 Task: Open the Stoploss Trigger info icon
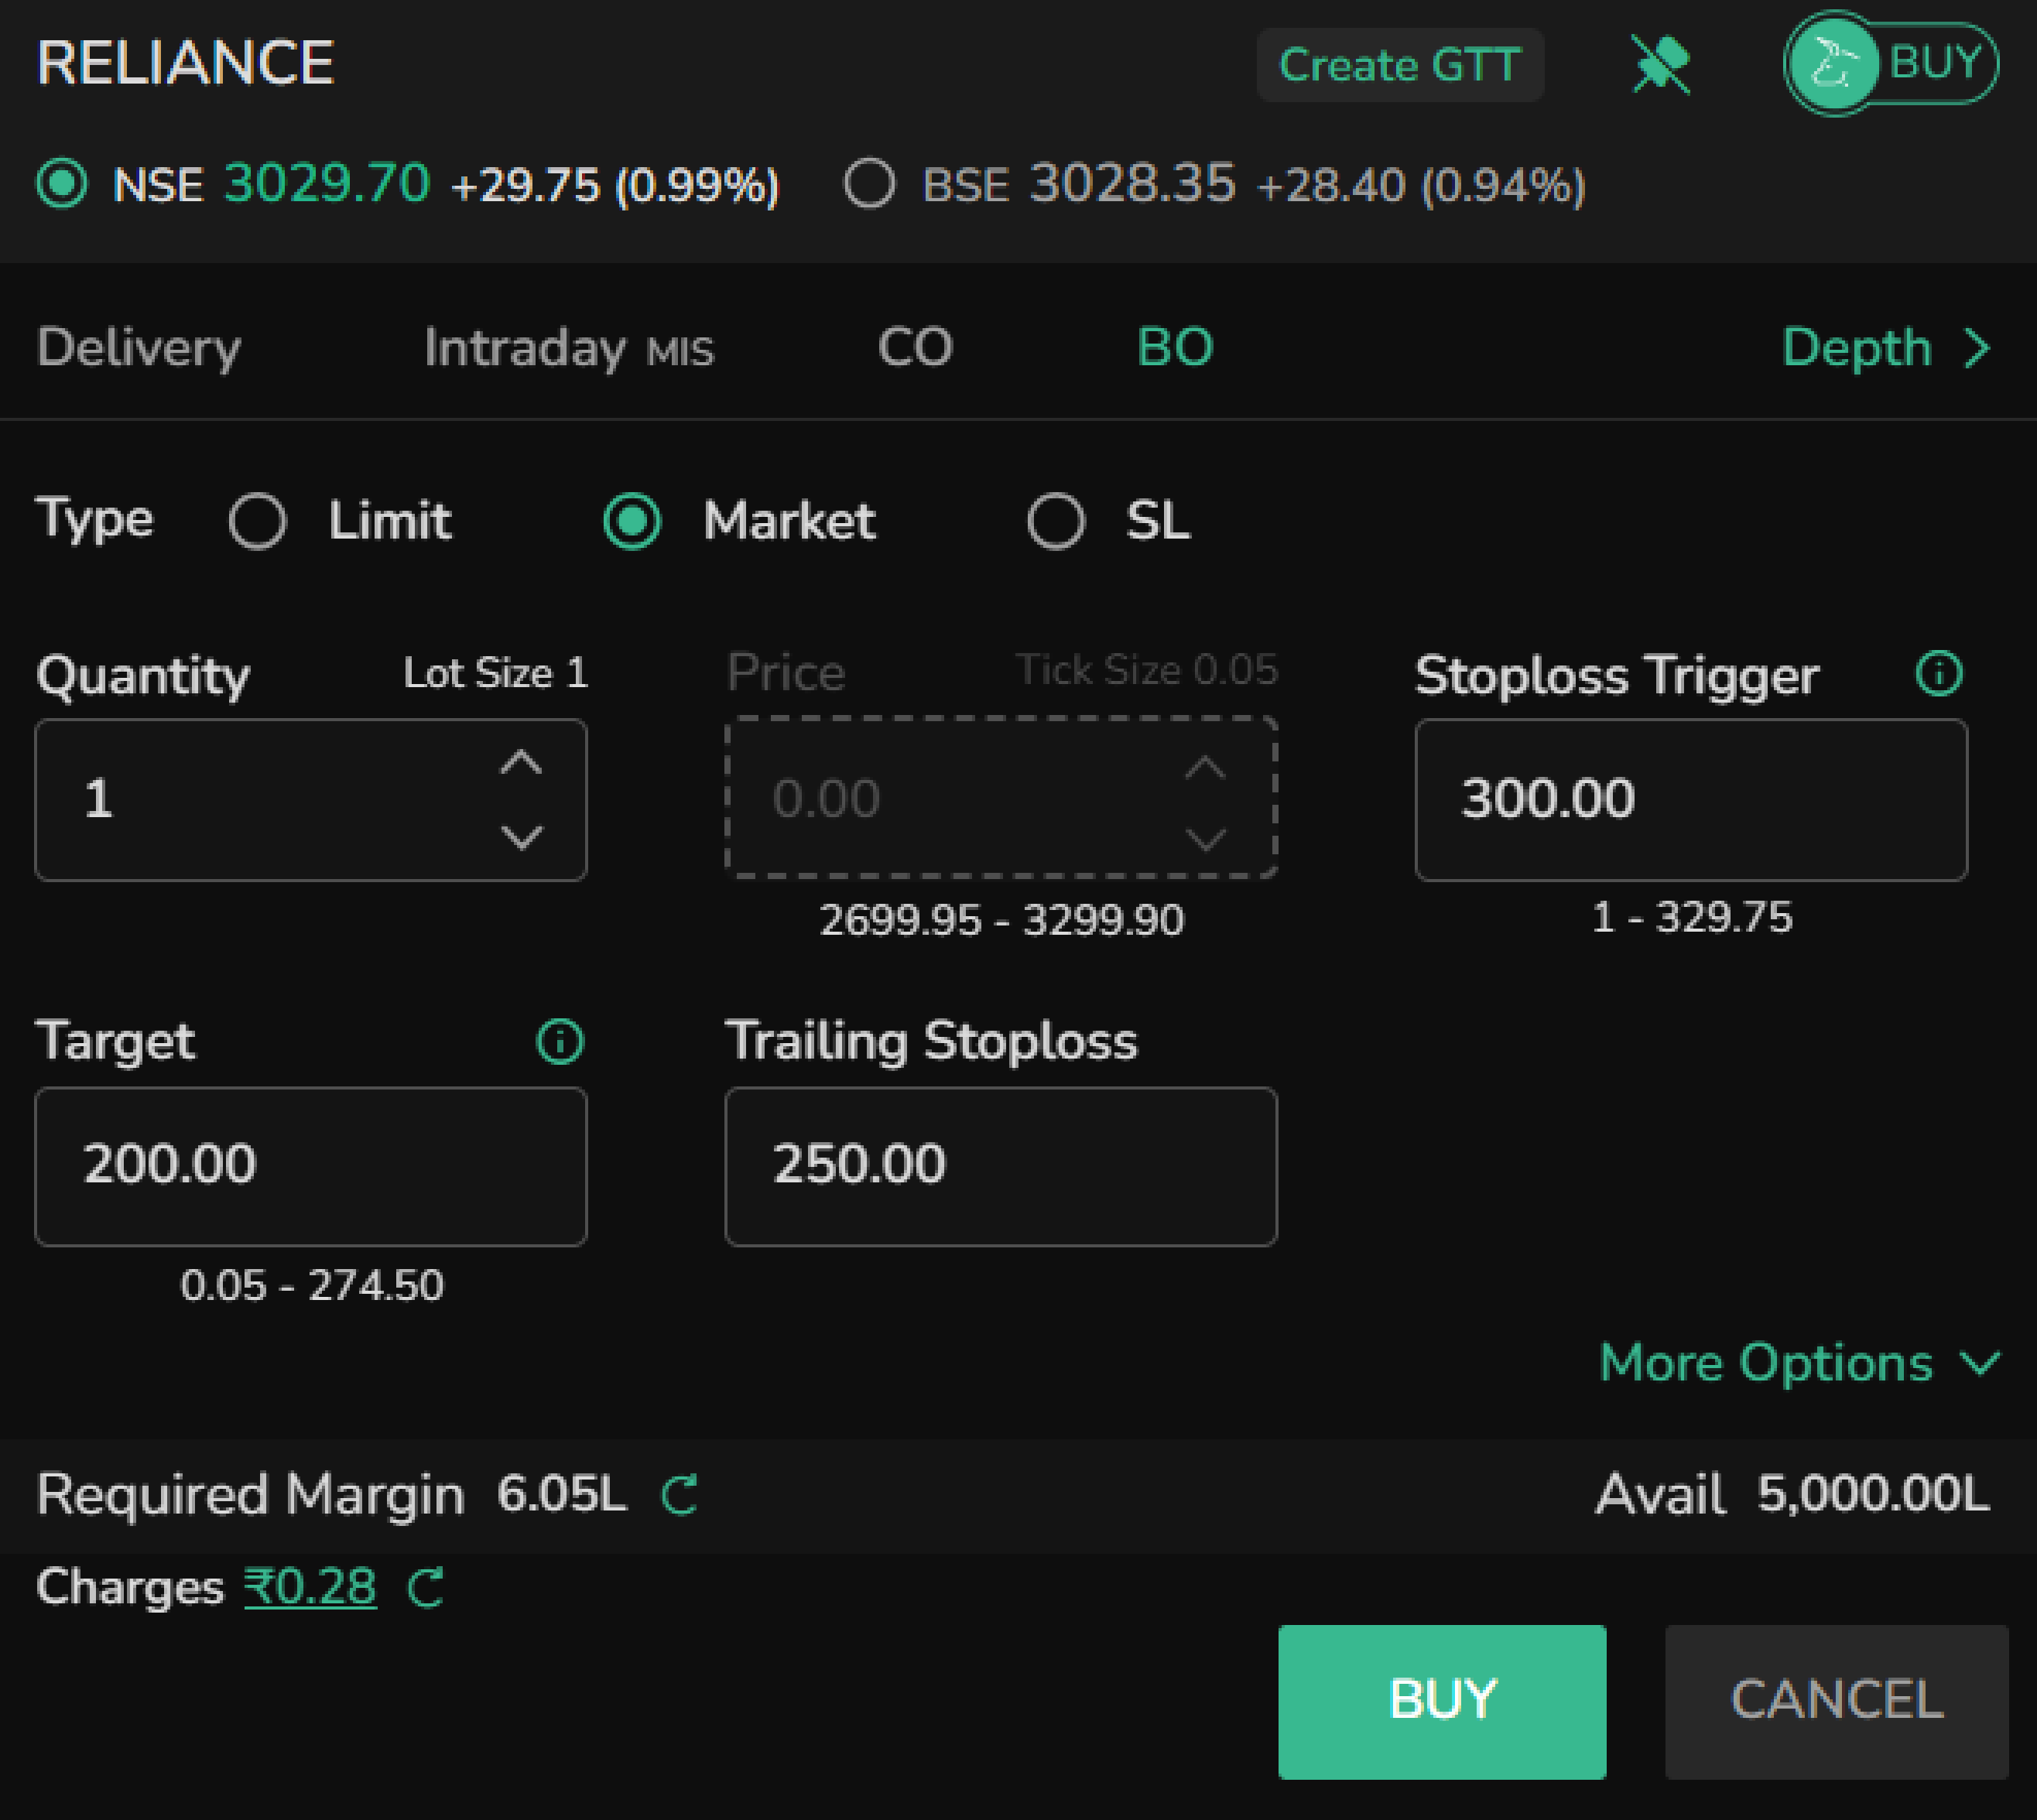tap(1939, 673)
